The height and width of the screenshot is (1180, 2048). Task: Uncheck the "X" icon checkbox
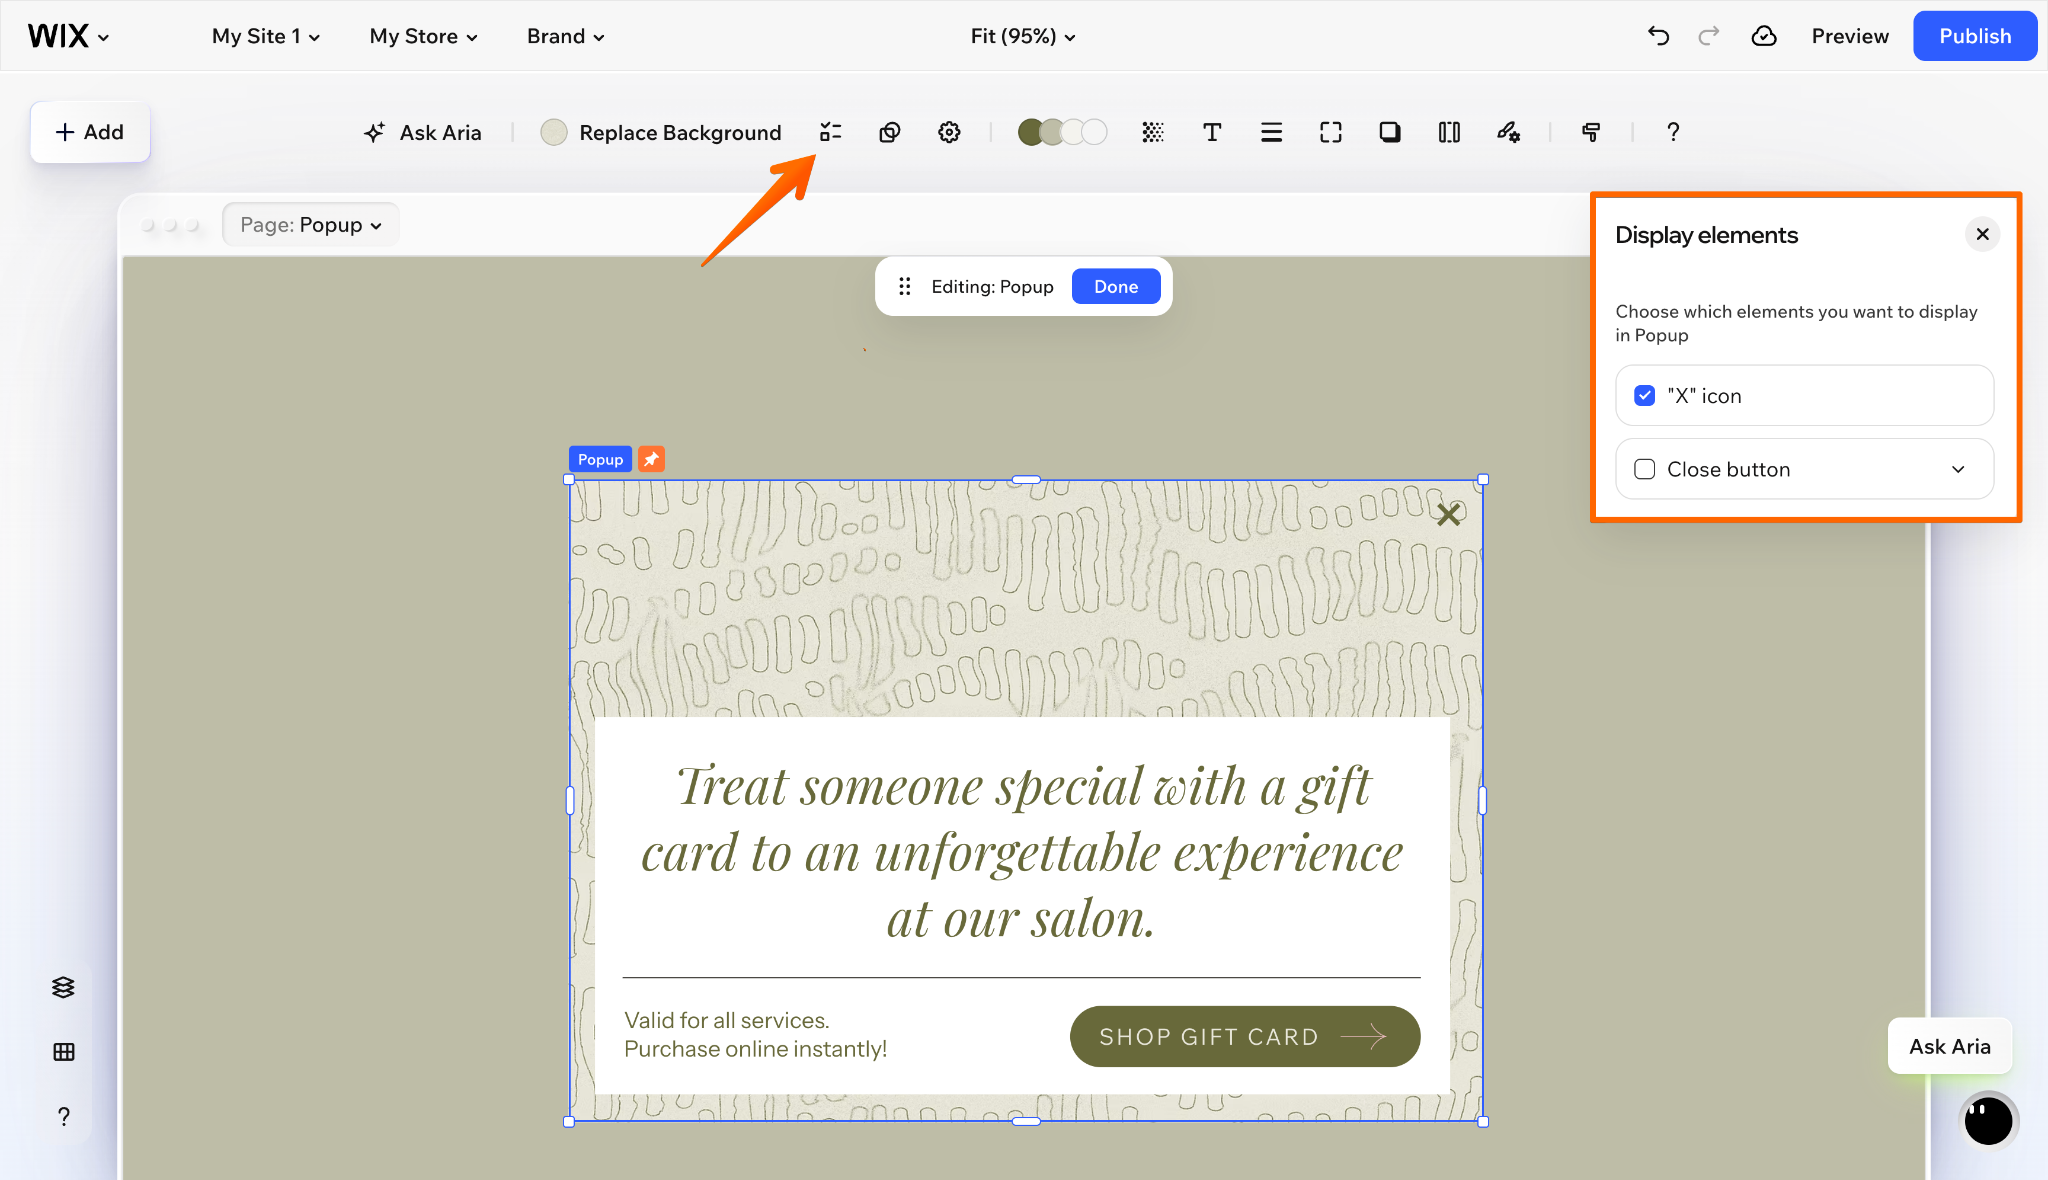[x=1644, y=396]
